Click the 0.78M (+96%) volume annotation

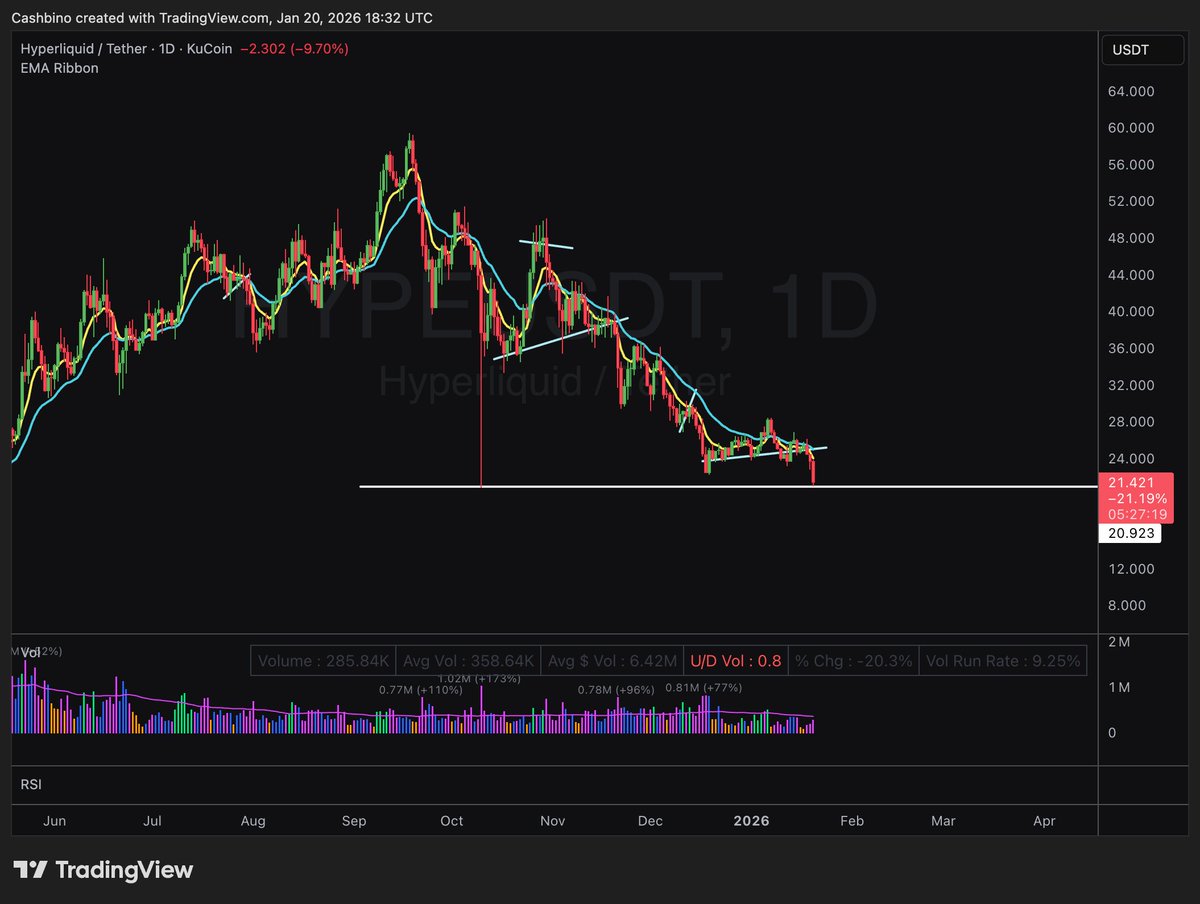[616, 690]
